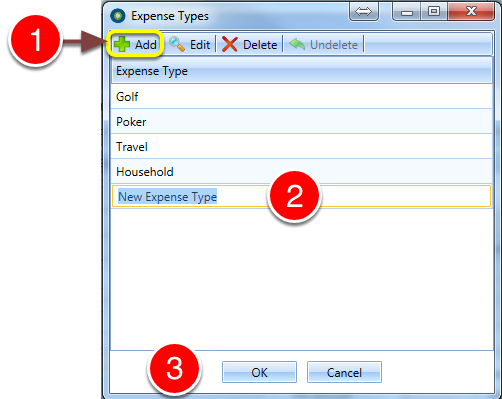Click the Expense Types window app icon
502x399 pixels.
coord(118,16)
